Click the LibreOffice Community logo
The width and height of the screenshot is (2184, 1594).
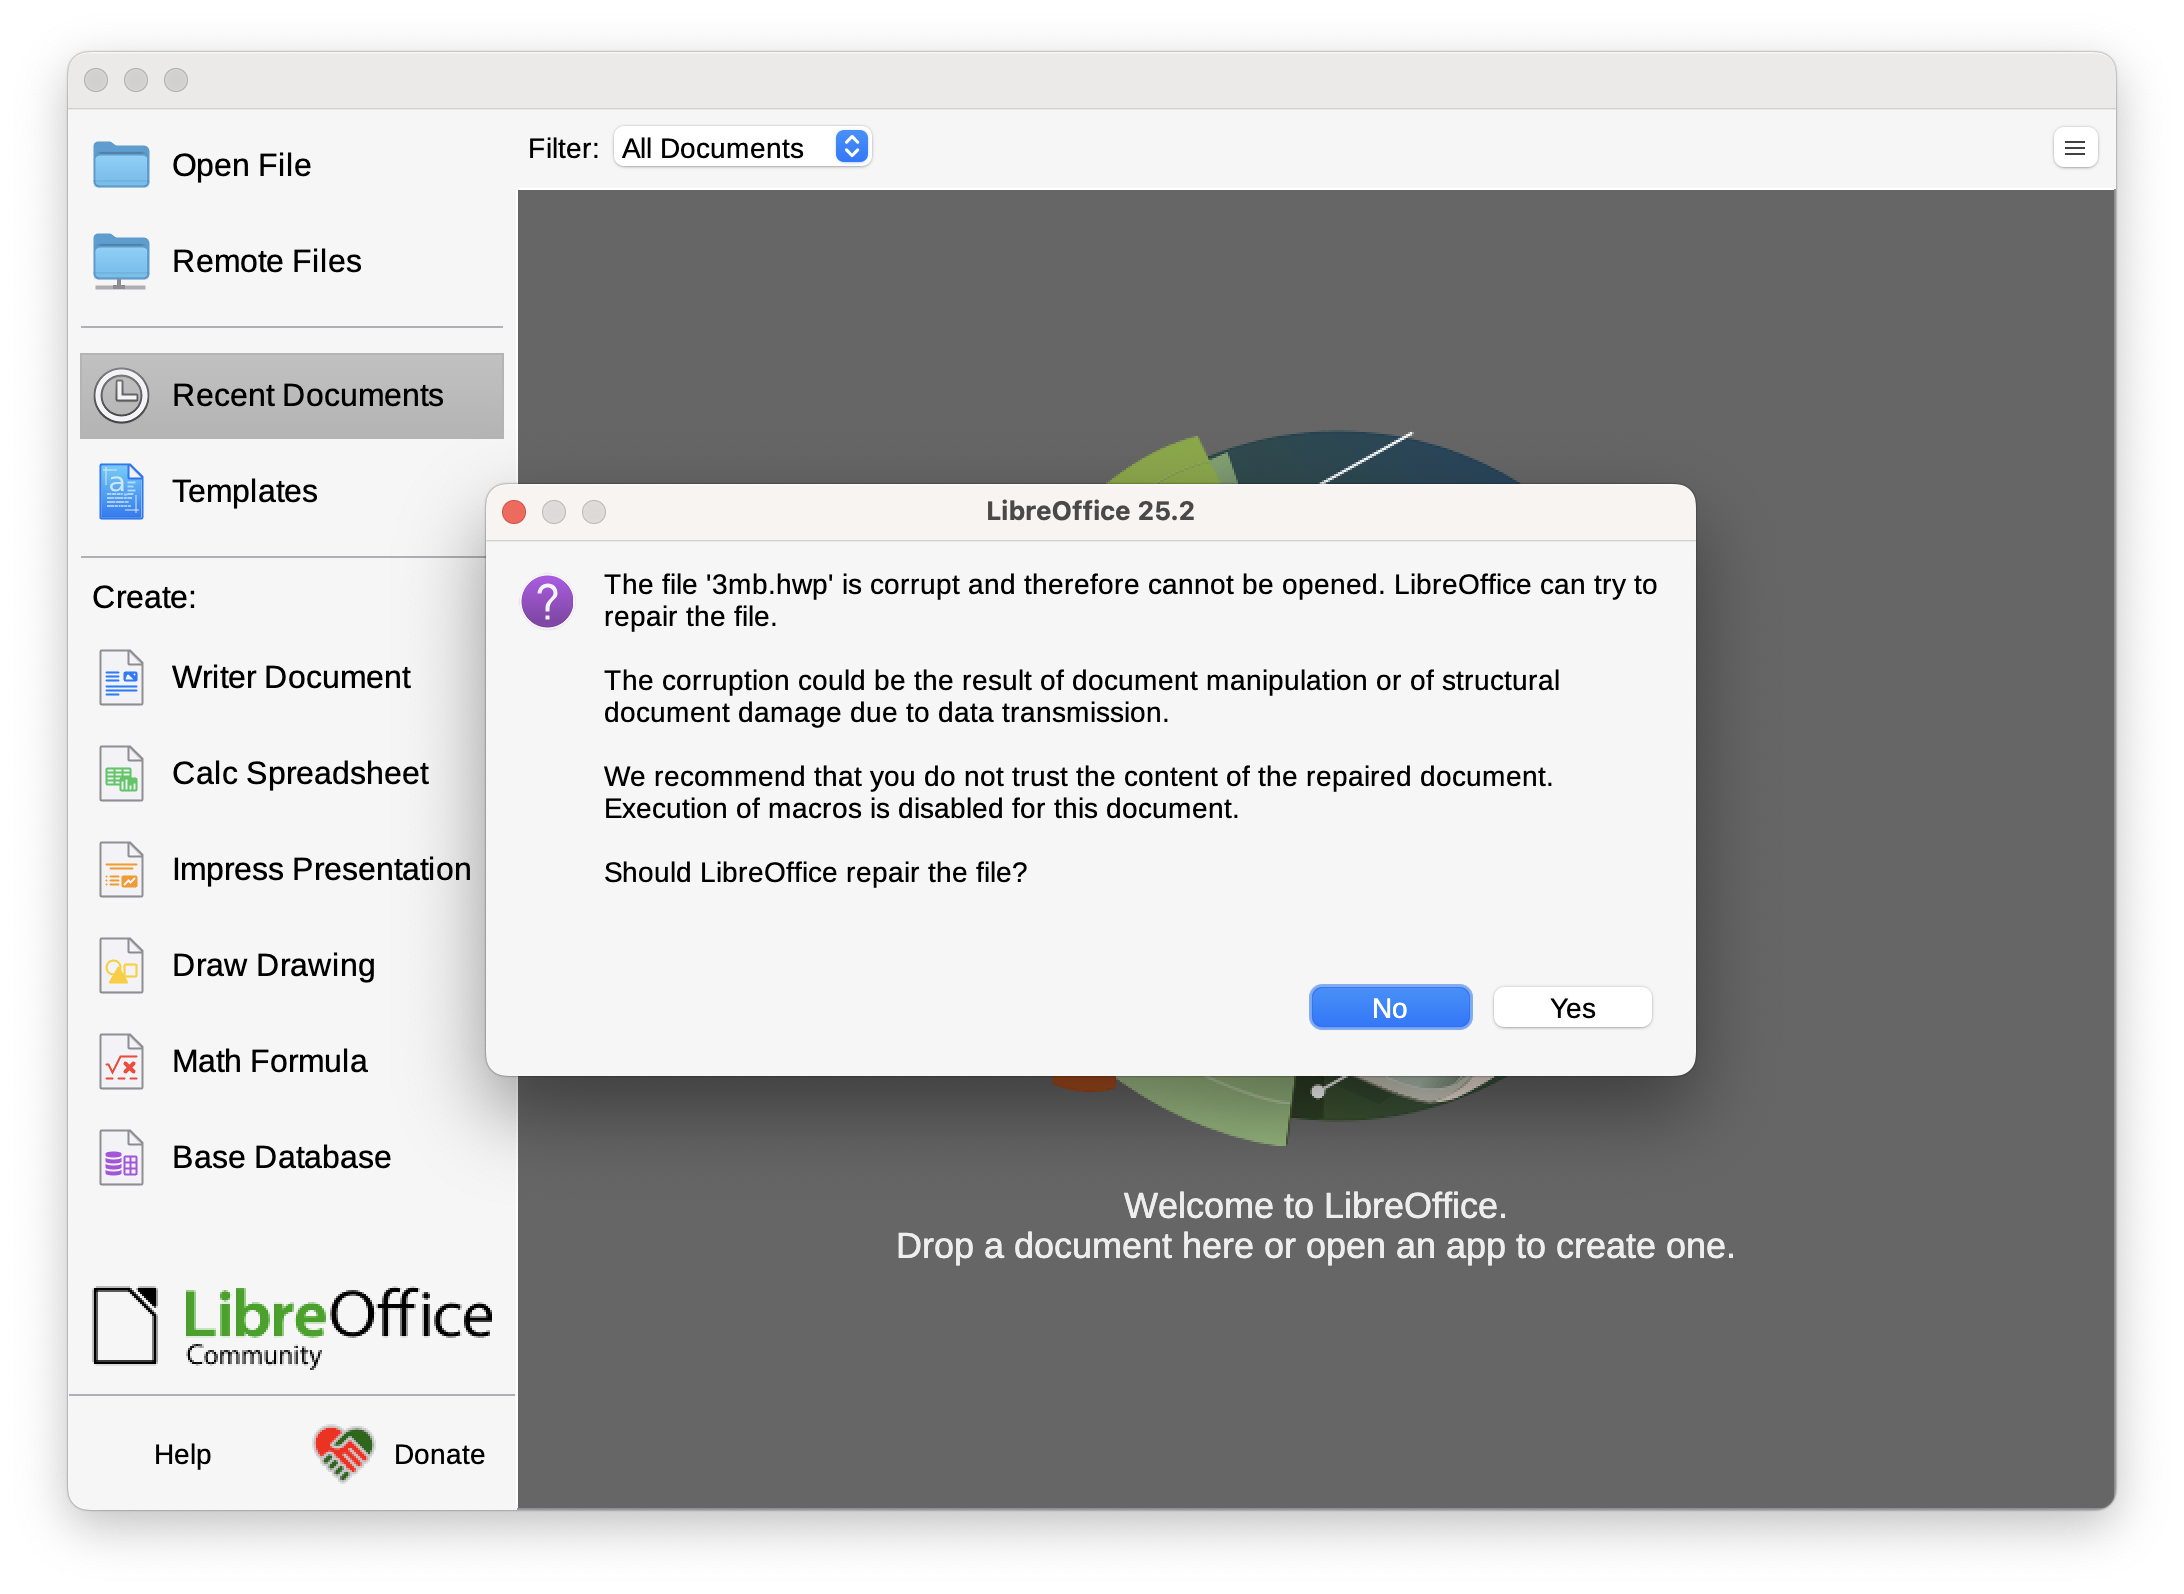point(293,1326)
